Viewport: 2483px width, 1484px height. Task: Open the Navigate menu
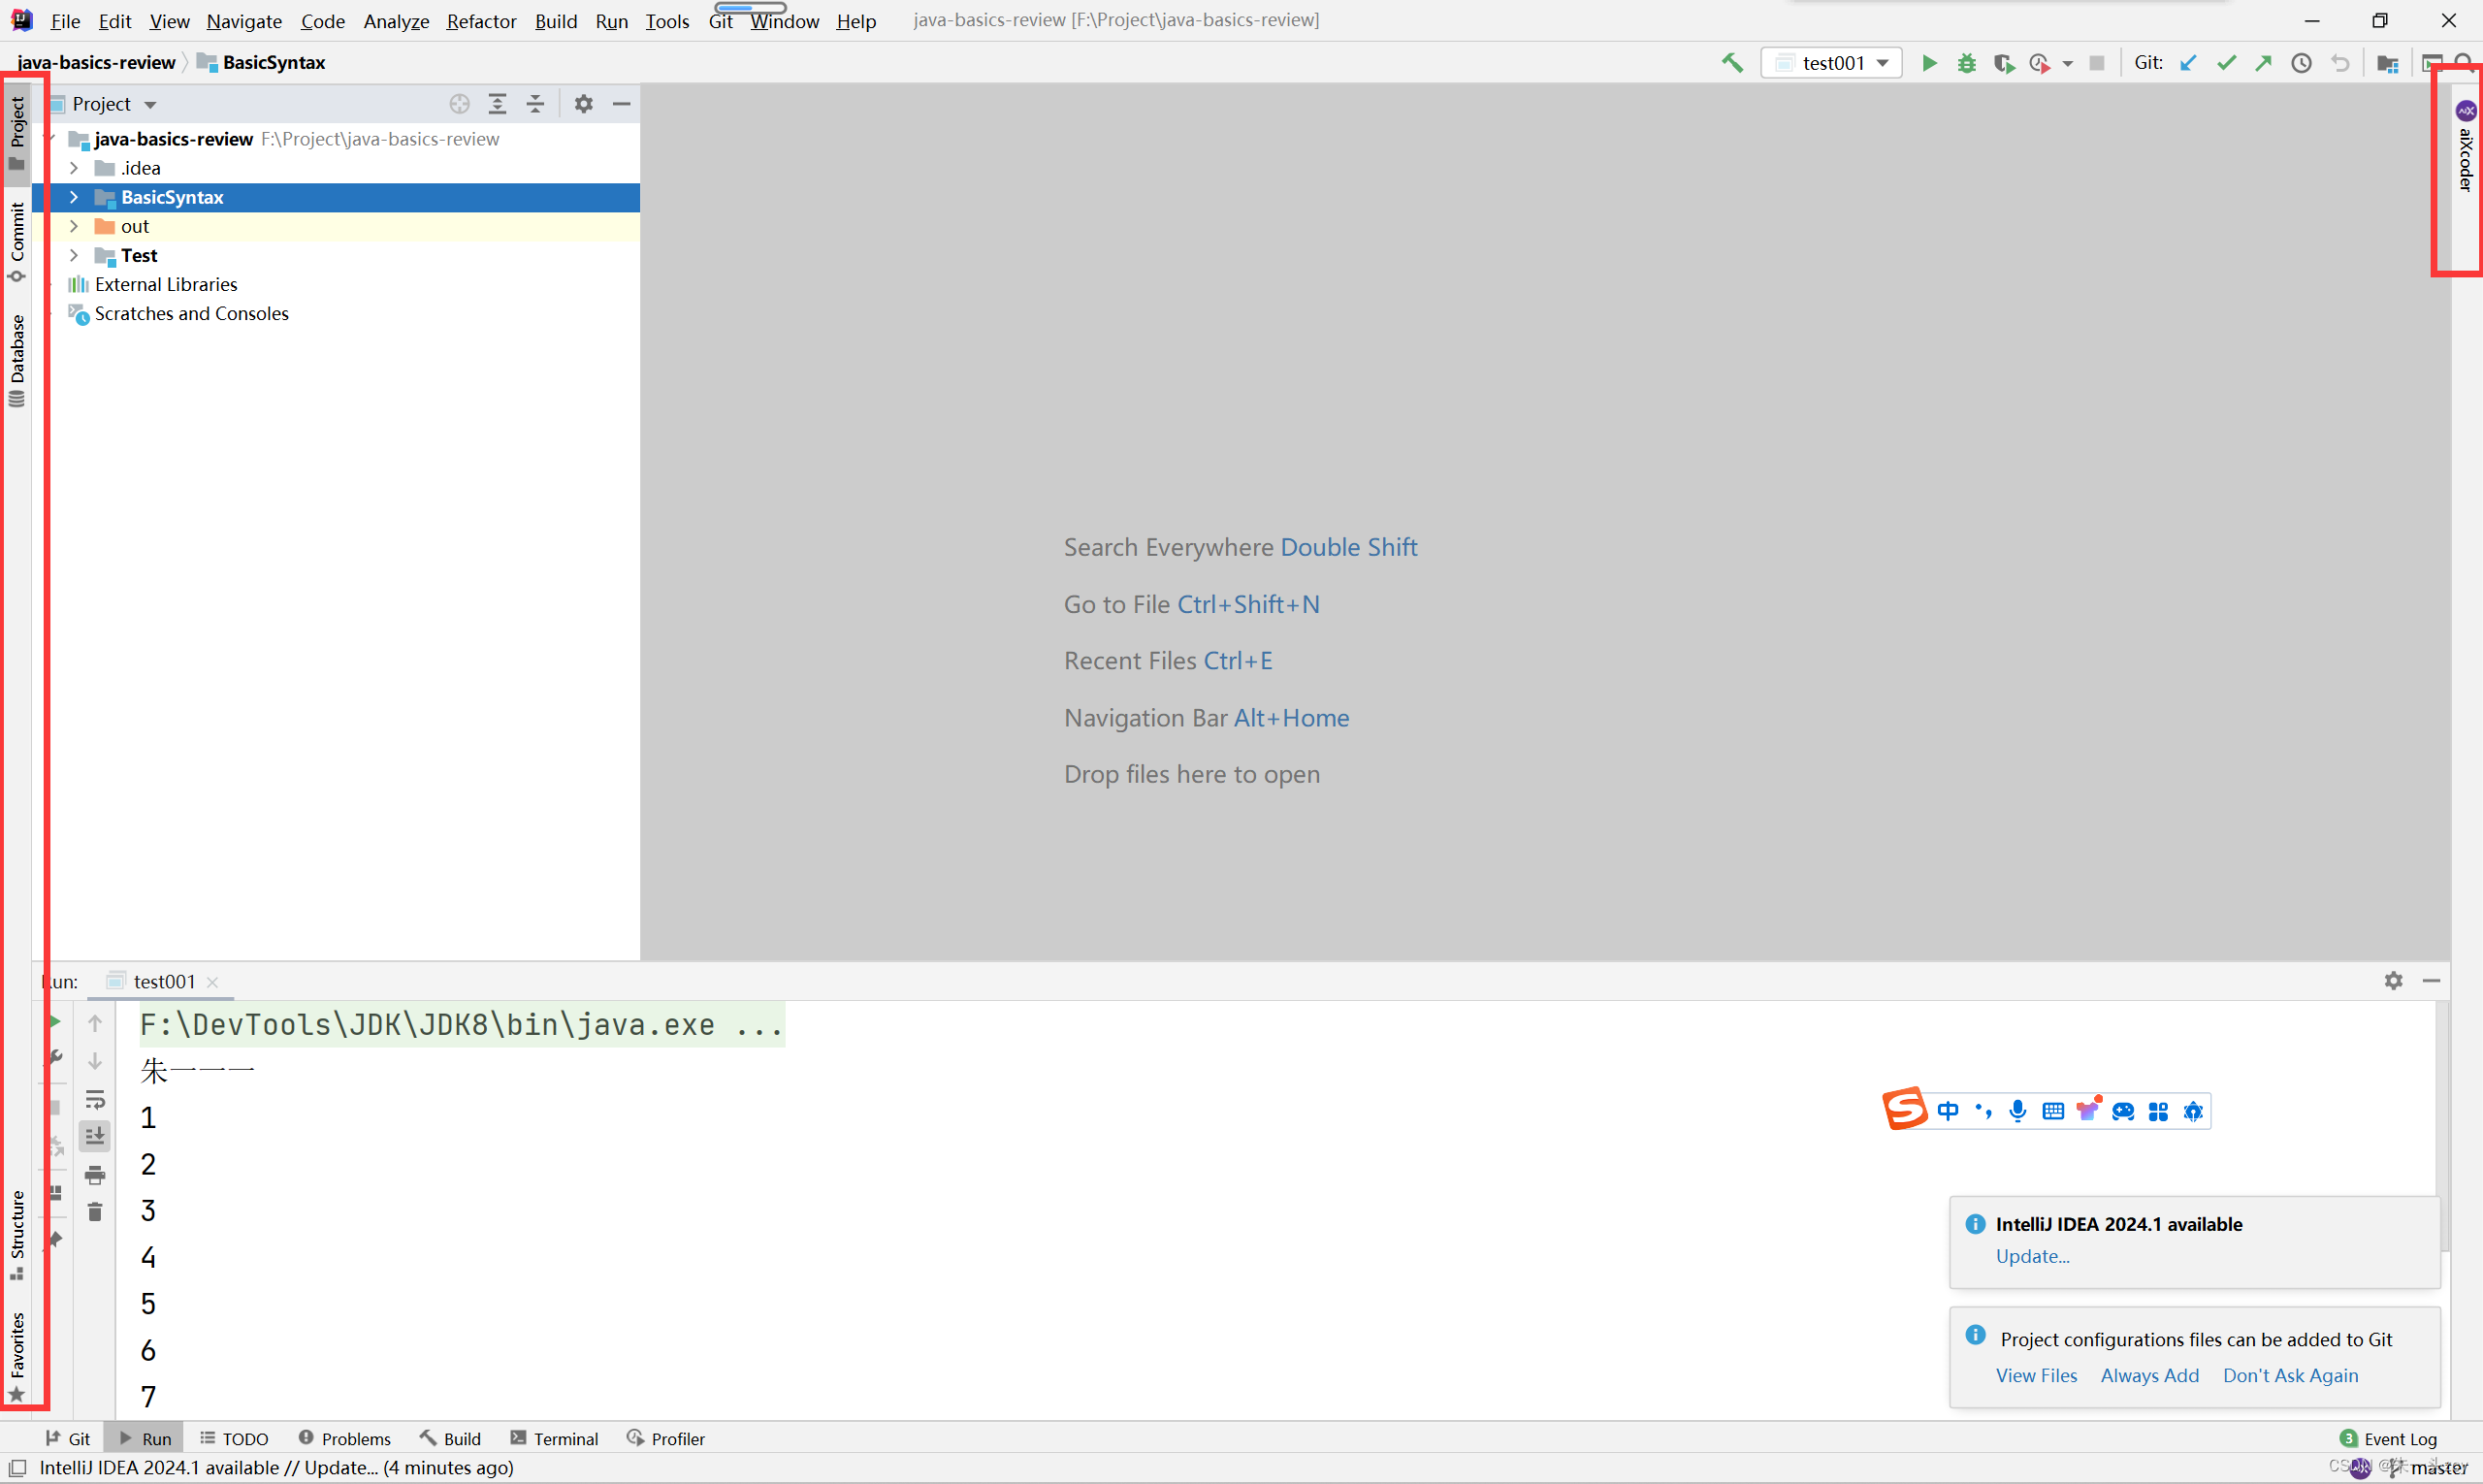tap(244, 21)
